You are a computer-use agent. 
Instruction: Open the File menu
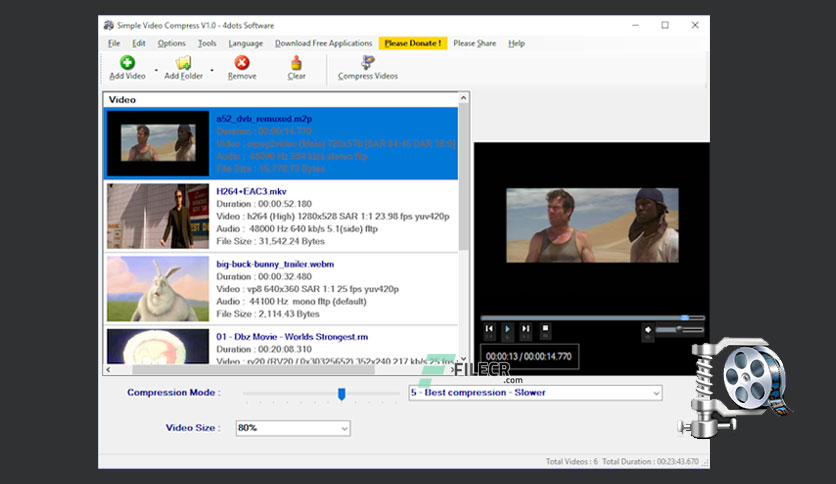114,43
